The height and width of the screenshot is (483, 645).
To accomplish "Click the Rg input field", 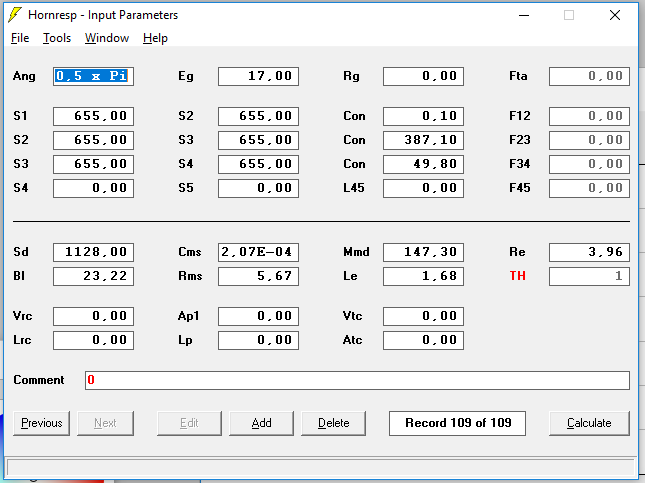I will pos(423,77).
